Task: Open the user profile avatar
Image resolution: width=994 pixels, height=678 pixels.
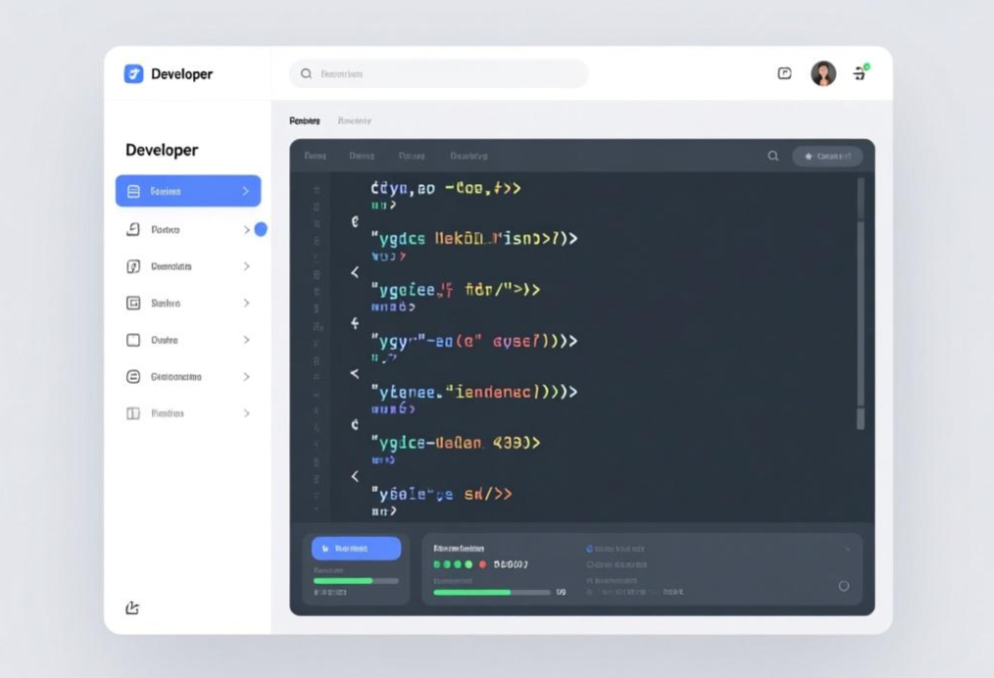Action: coord(823,73)
